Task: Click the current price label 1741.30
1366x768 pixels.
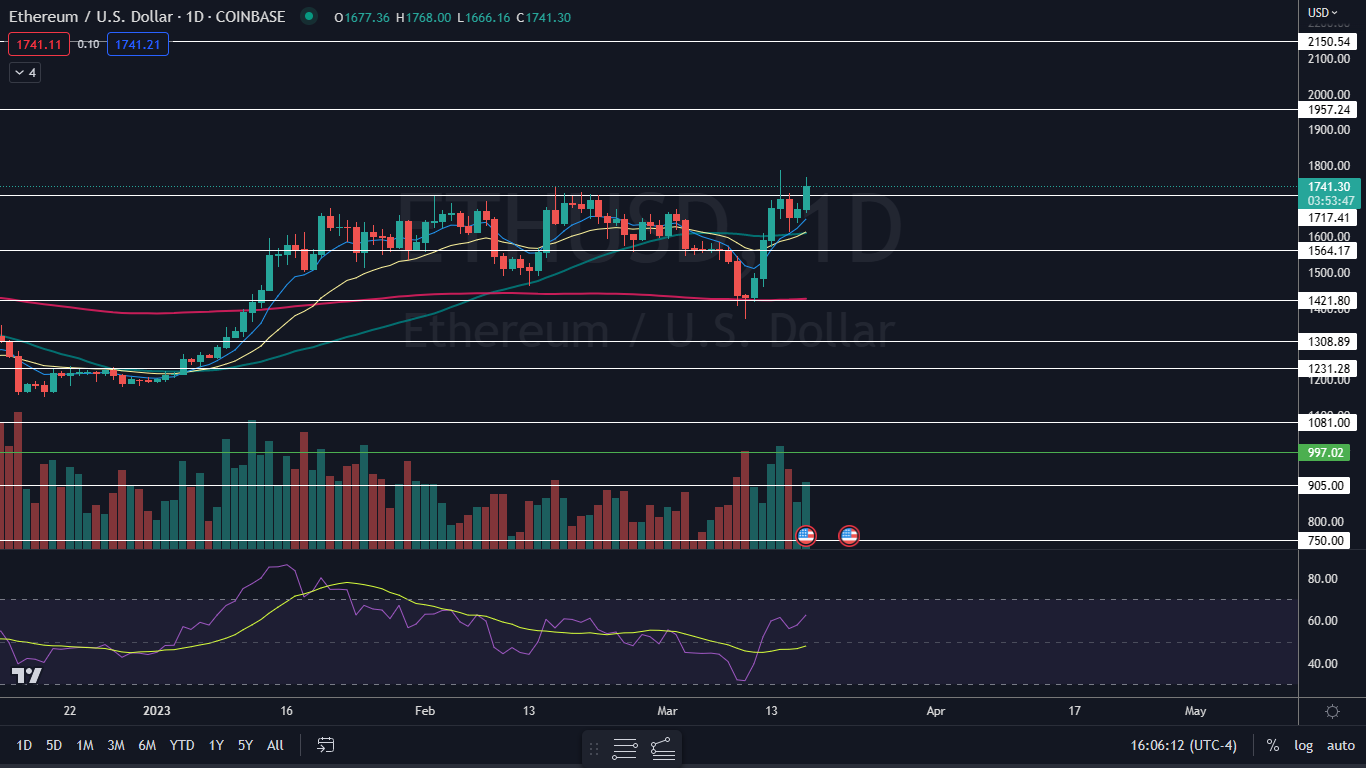Action: [x=1329, y=186]
